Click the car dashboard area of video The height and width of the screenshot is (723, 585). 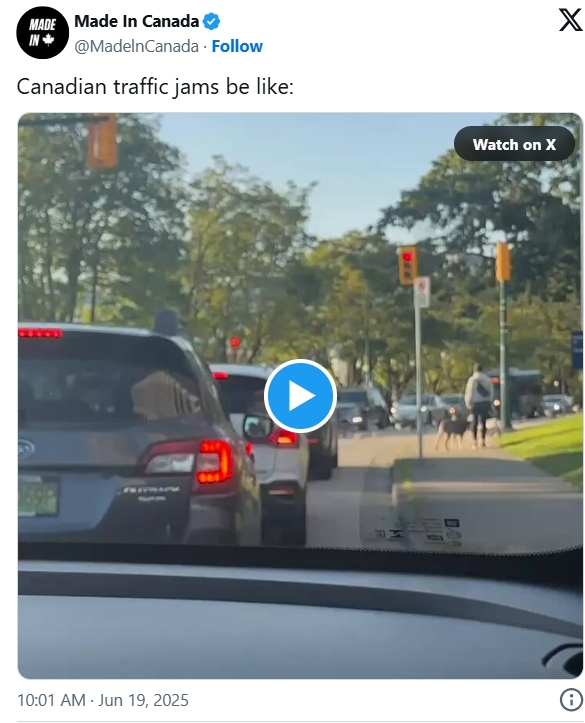(x=300, y=616)
